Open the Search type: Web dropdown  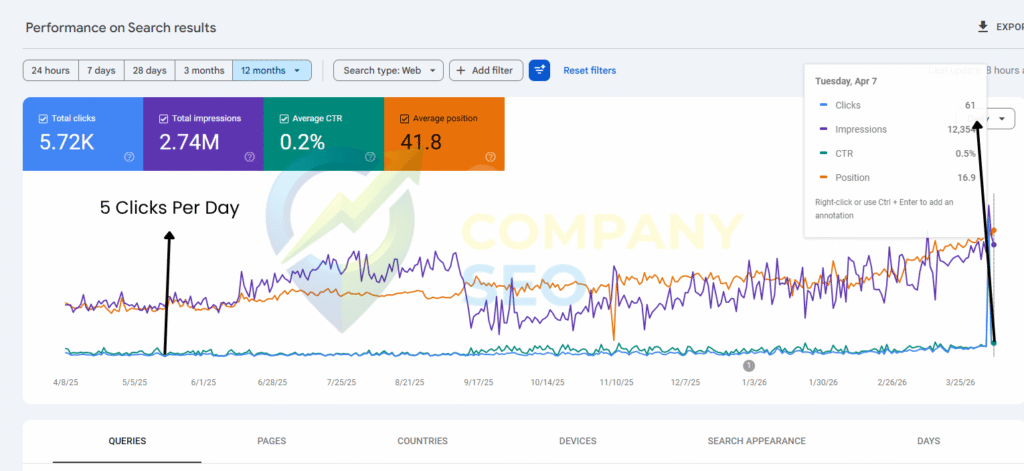(388, 70)
